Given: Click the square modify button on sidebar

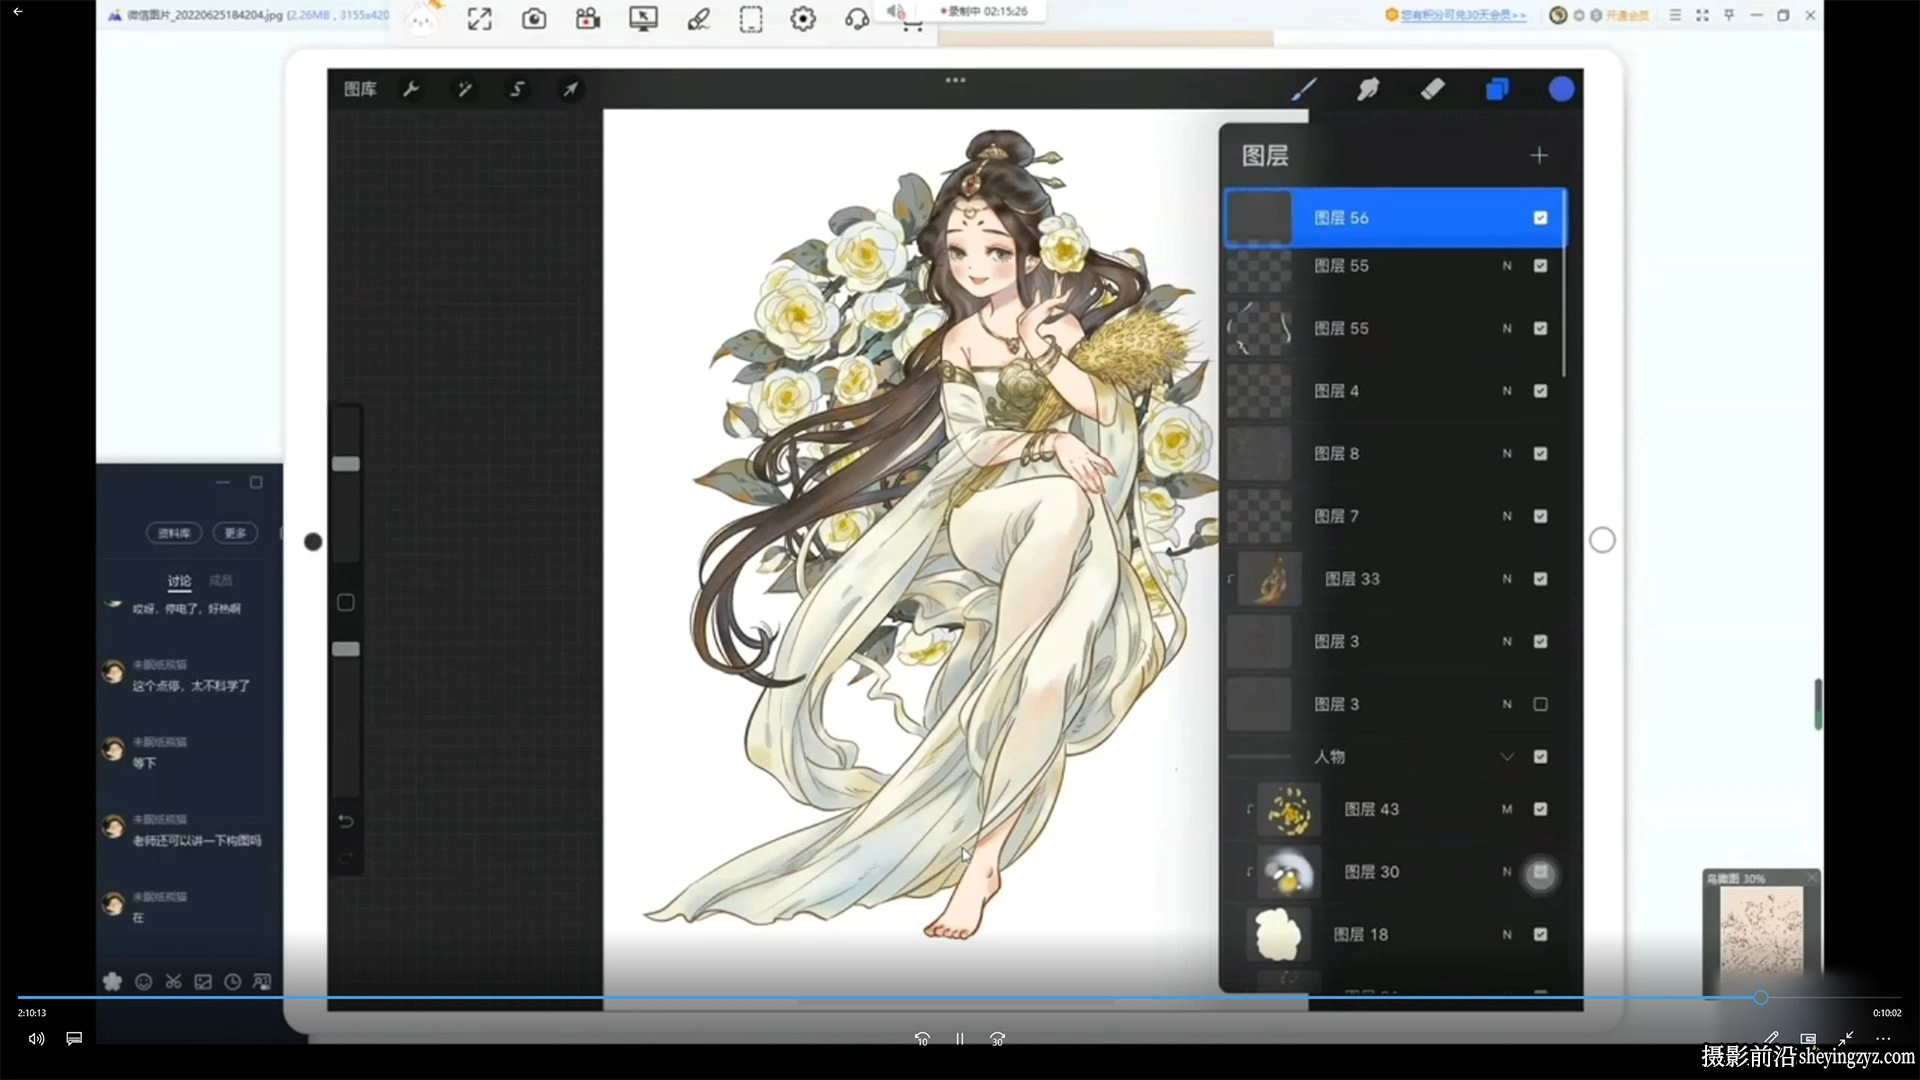Looking at the screenshot, I should coord(346,602).
